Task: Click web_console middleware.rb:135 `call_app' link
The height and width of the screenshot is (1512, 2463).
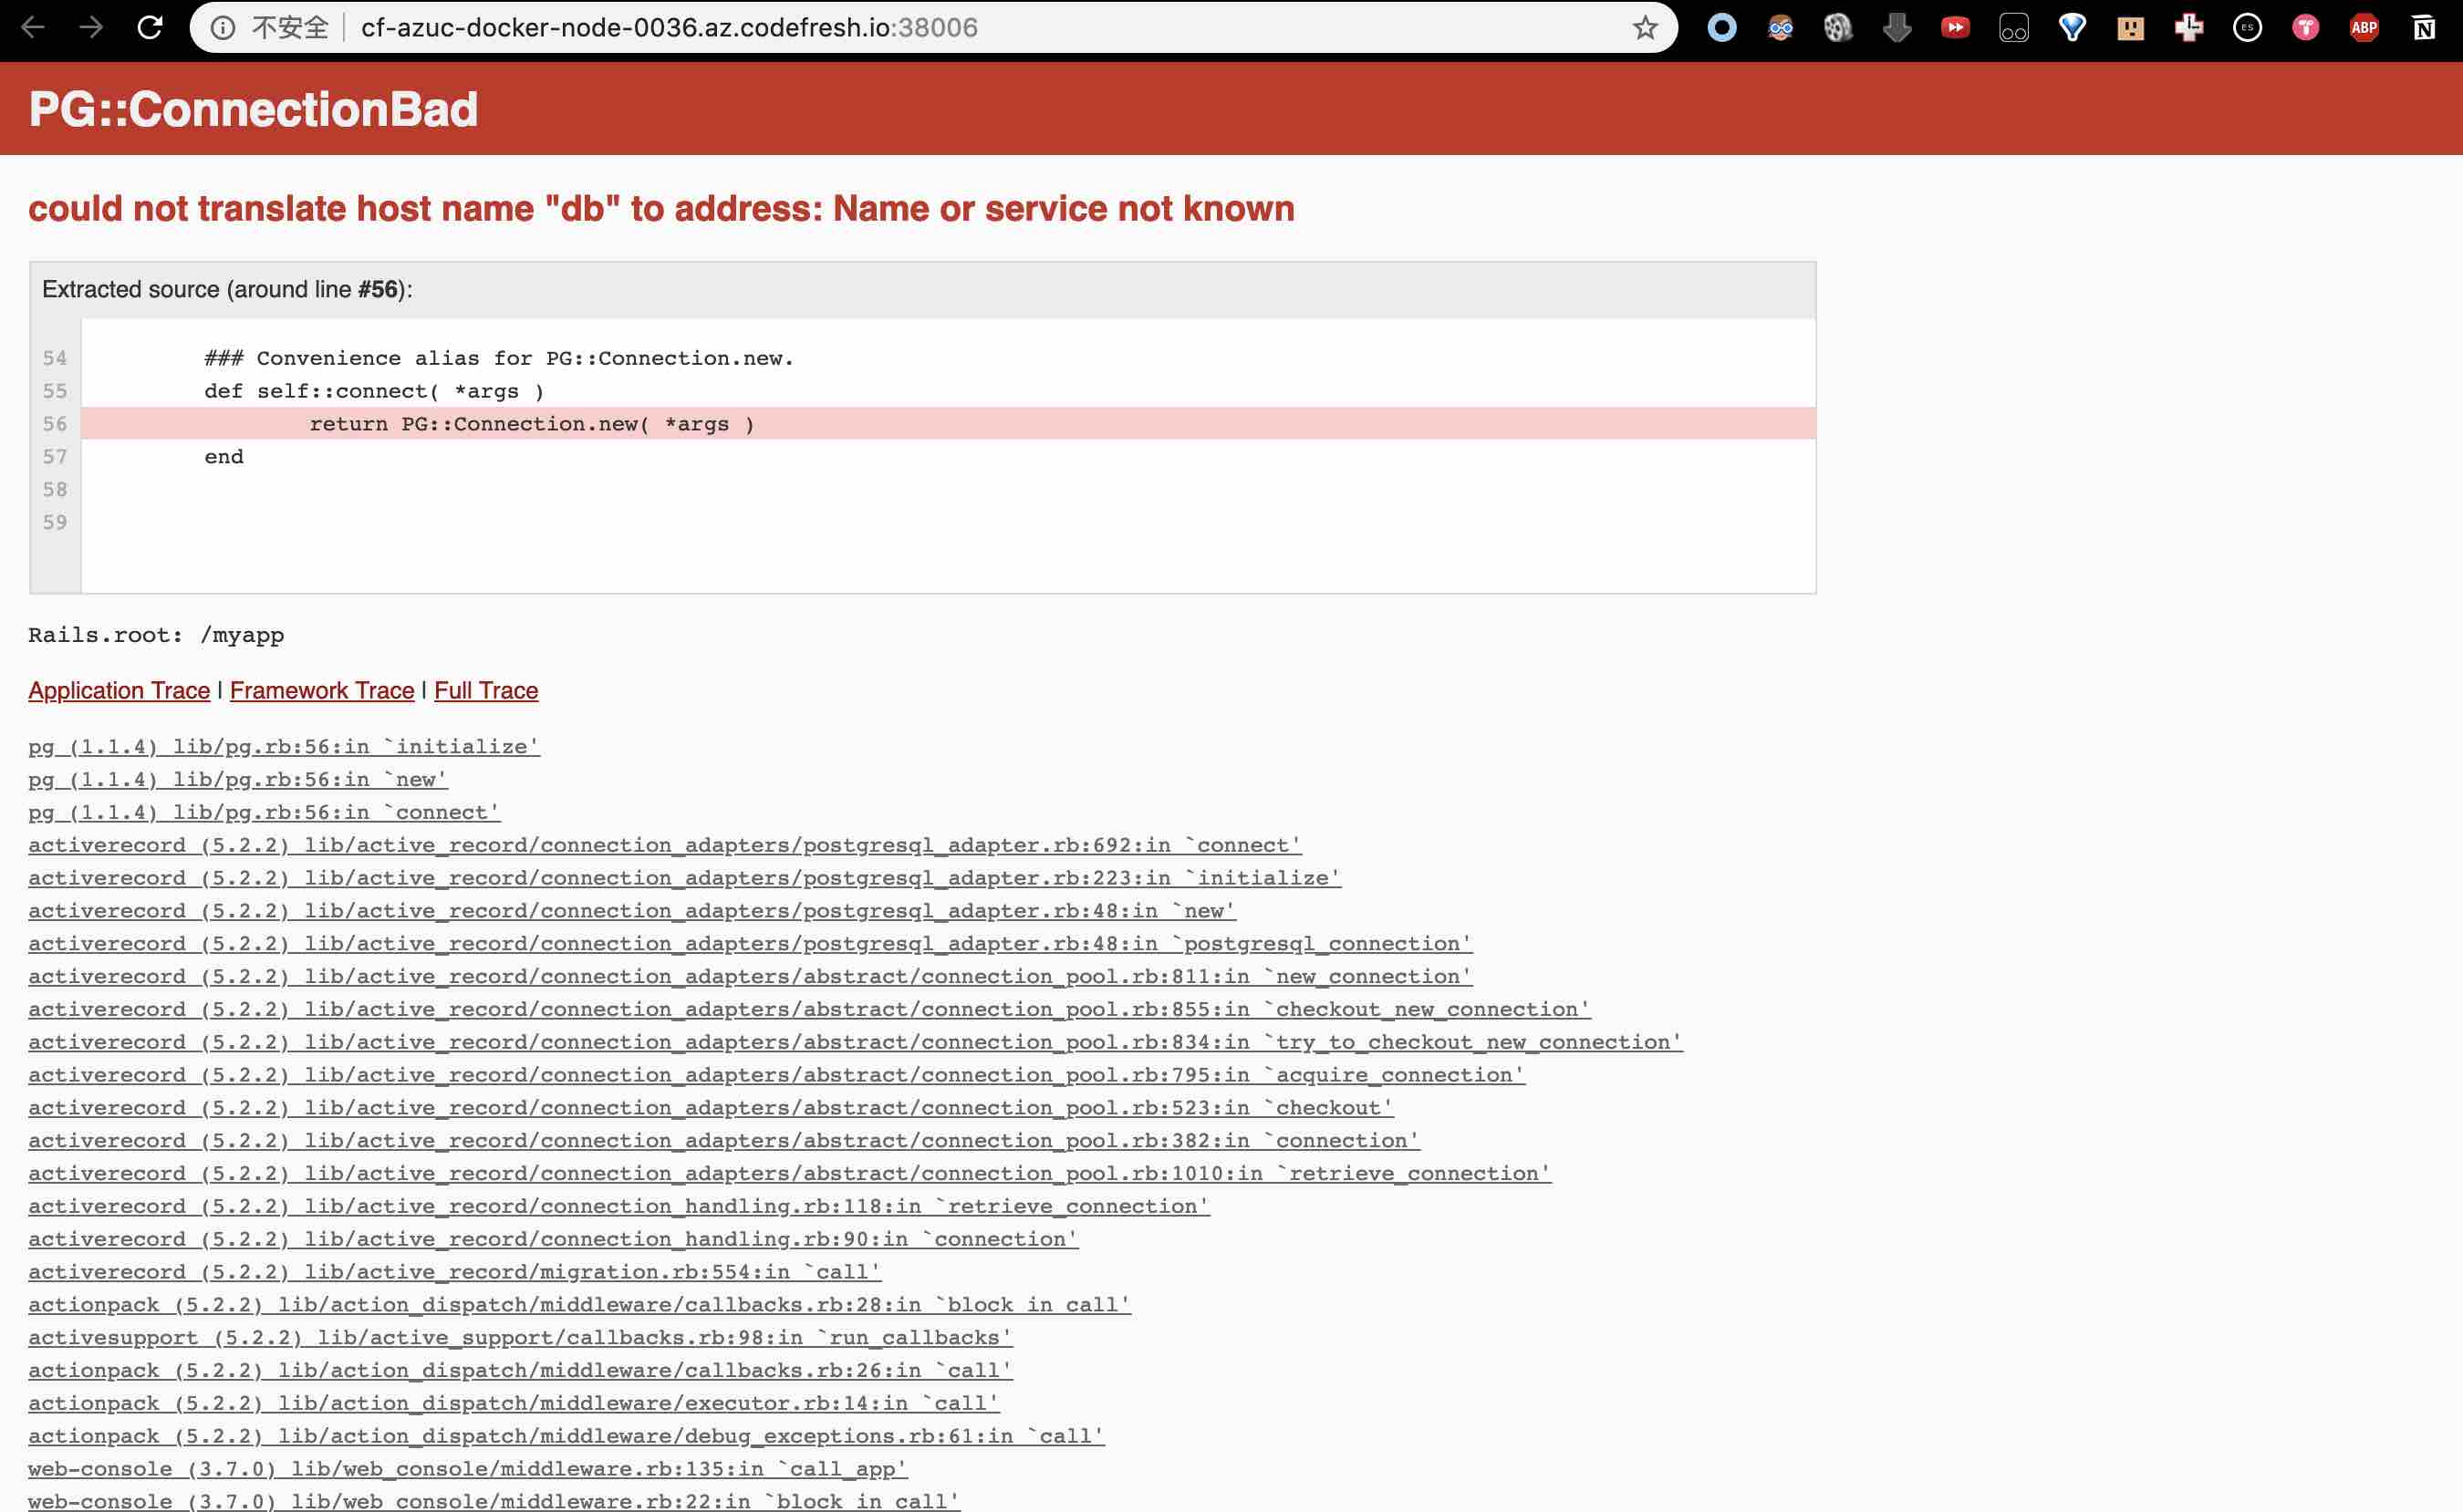Action: [467, 1469]
